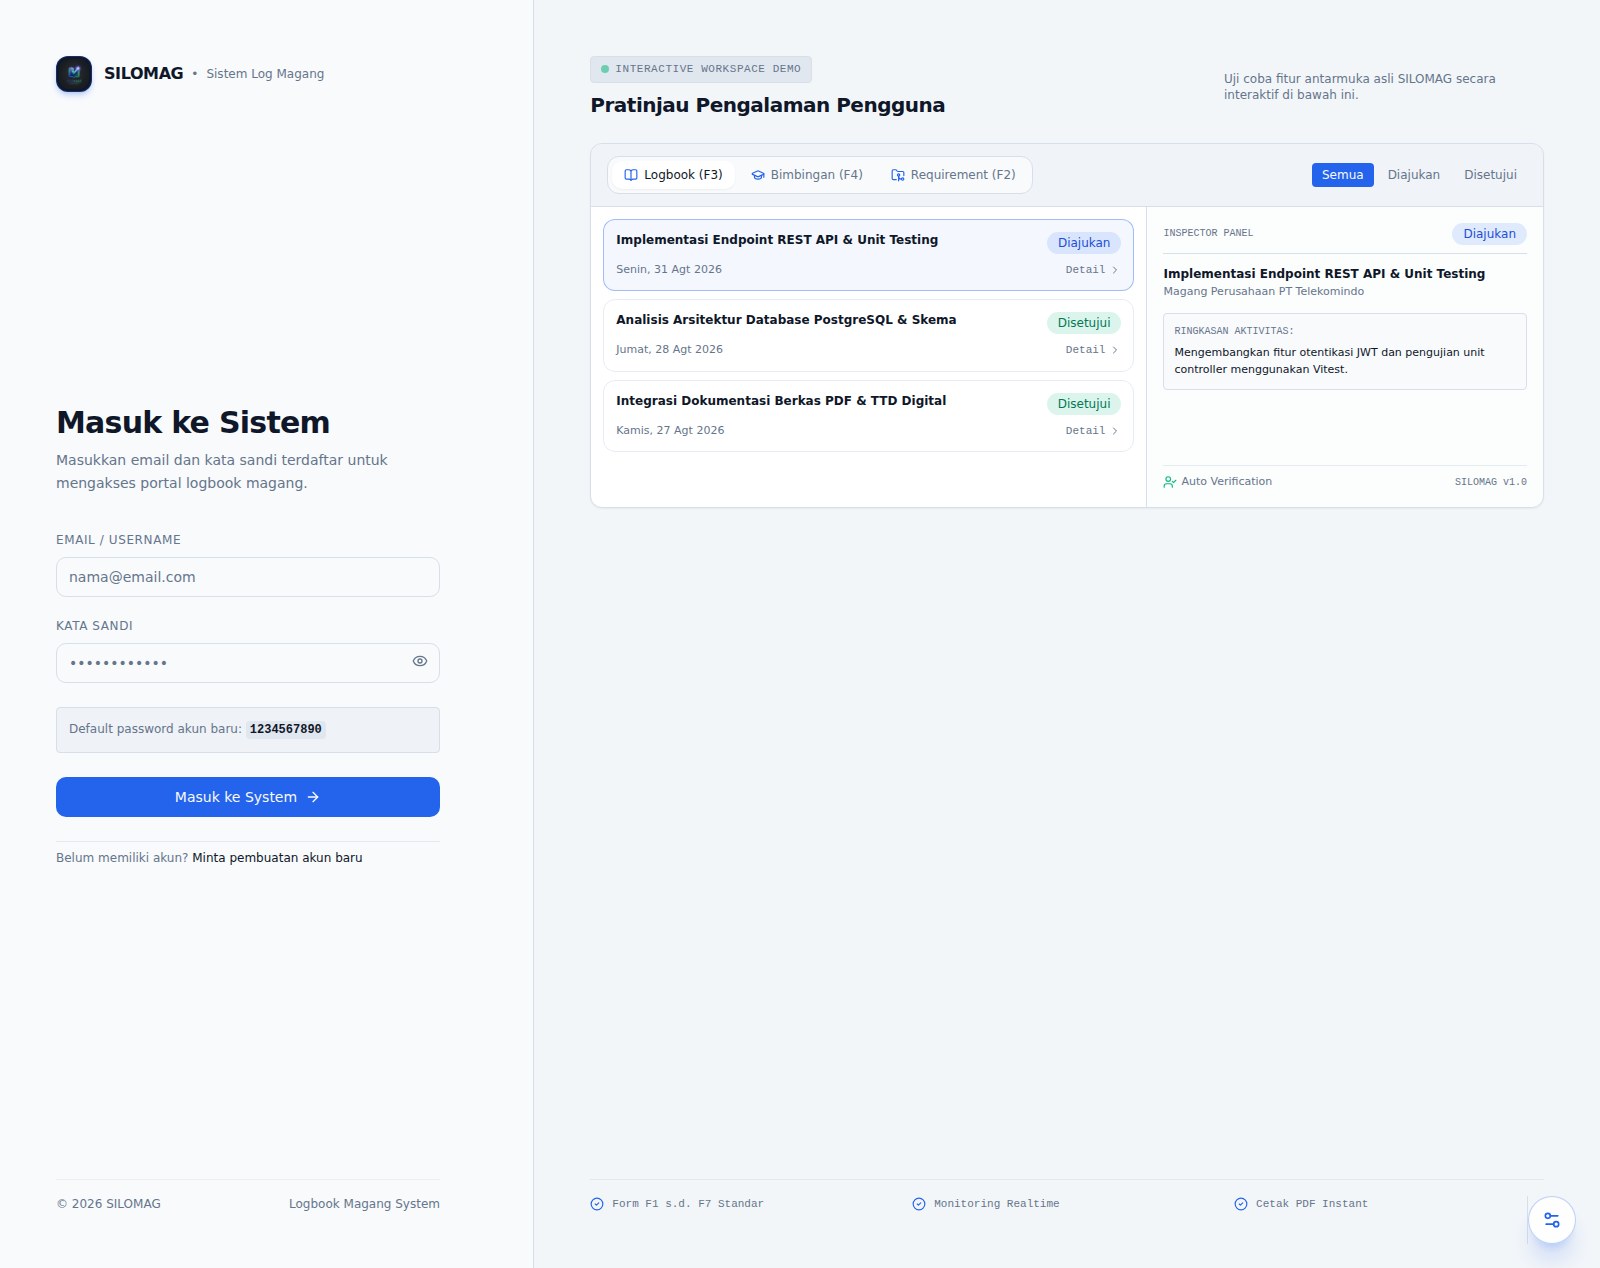Switch to the Logbook (F3) tab
The width and height of the screenshot is (1600, 1268).
click(x=673, y=175)
